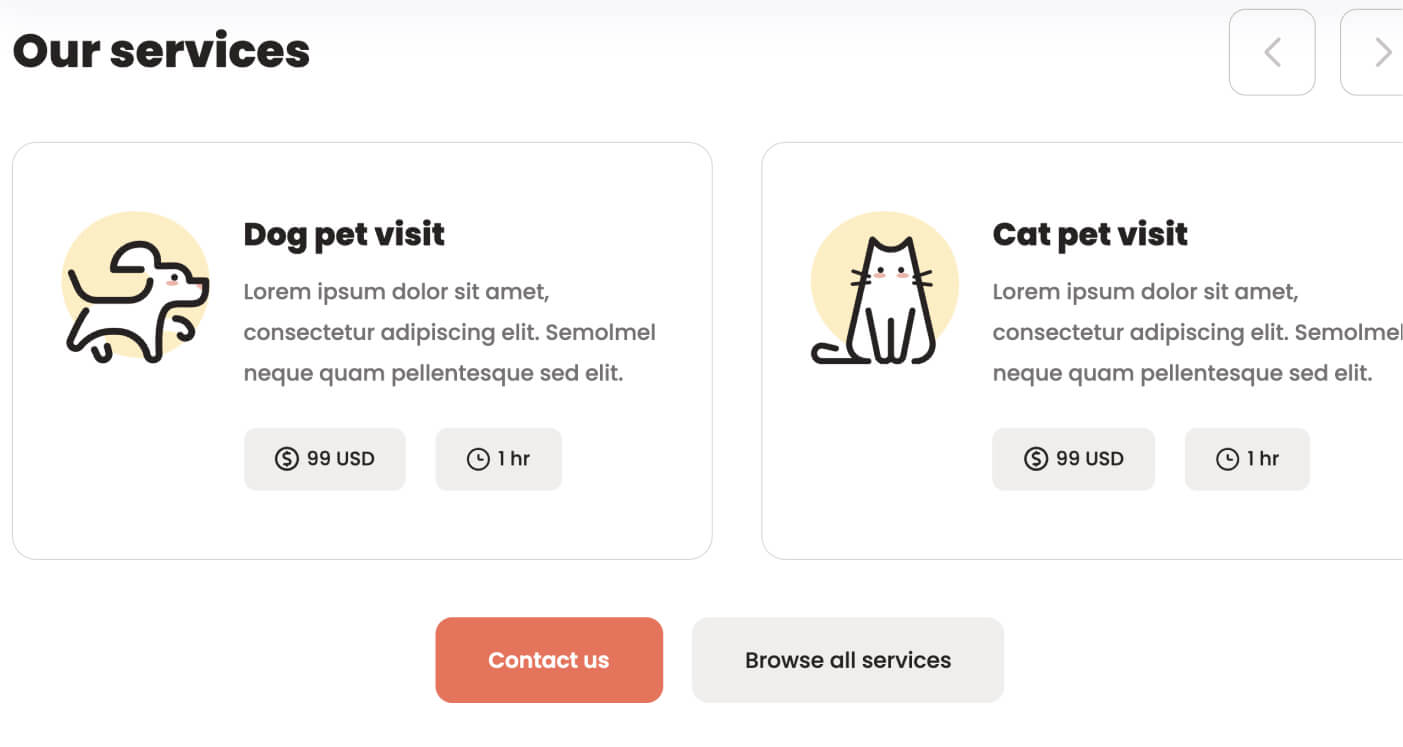Viewport: 1403px width, 747px height.
Task: Click the 99 USD price tag for dogs
Action: coord(324,459)
